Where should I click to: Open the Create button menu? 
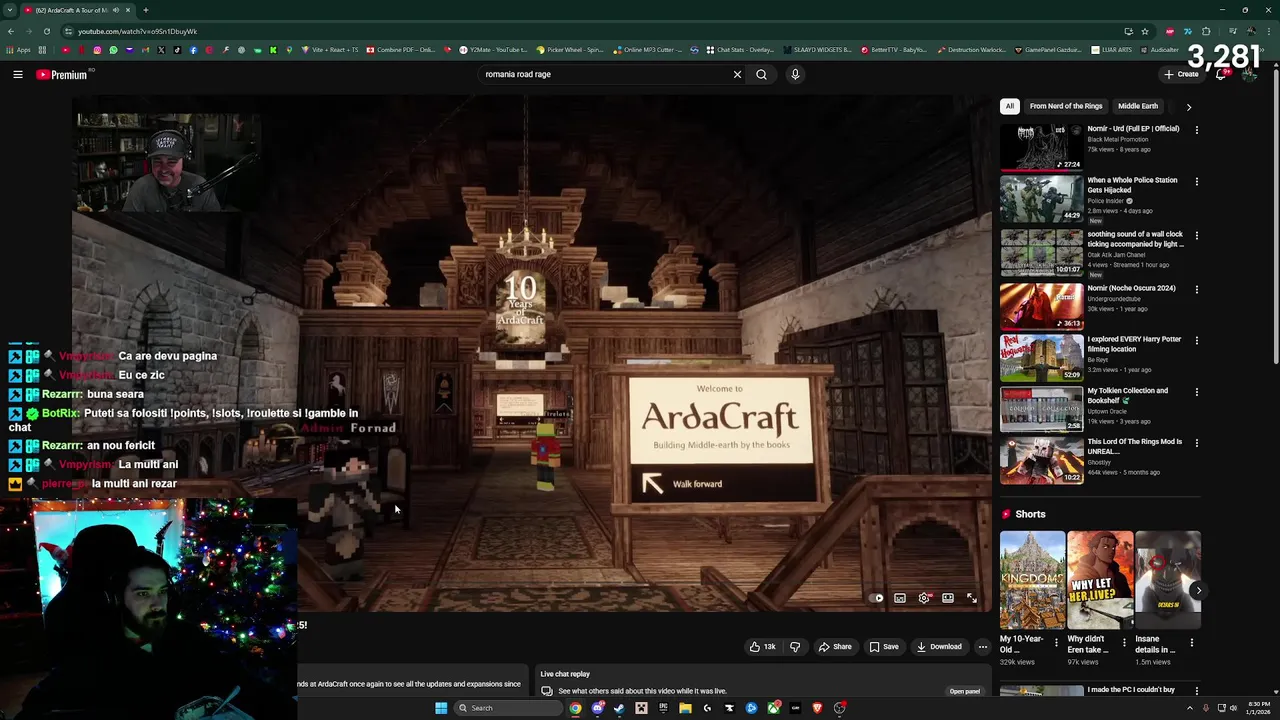click(1181, 74)
